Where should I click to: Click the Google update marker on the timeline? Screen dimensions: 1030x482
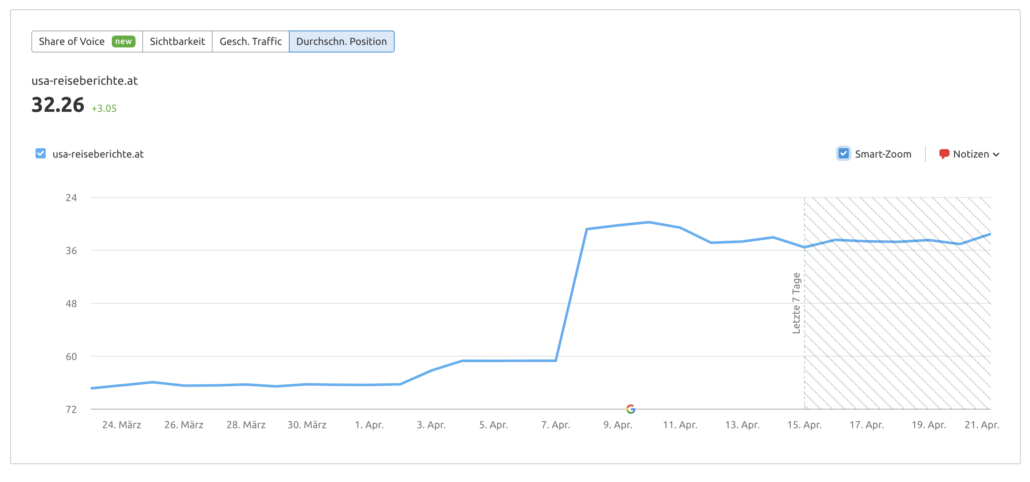coord(631,409)
